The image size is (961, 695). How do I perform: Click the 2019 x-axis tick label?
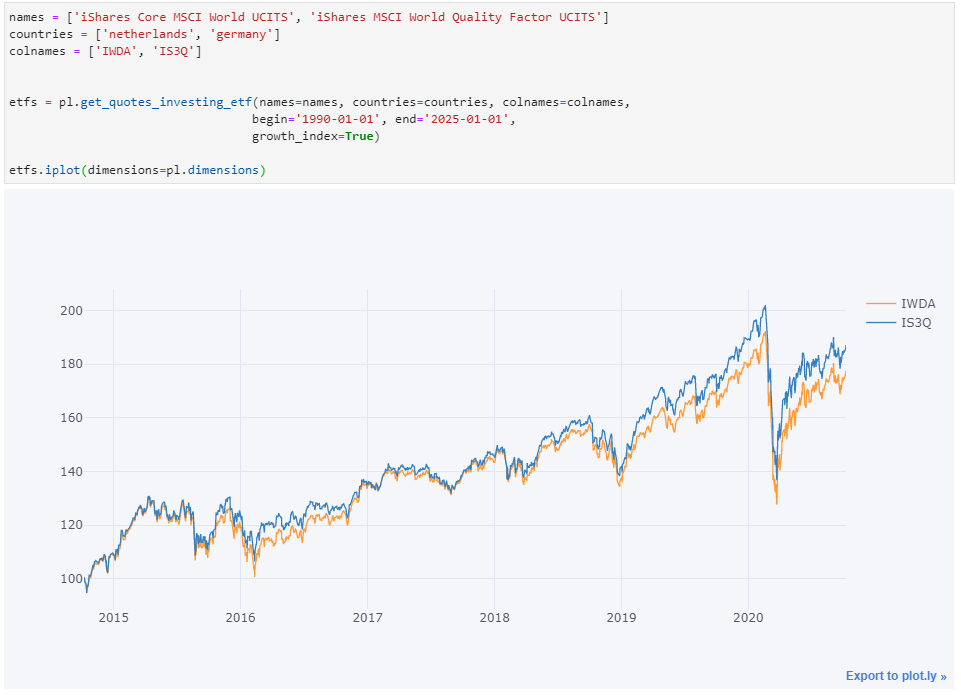(622, 616)
